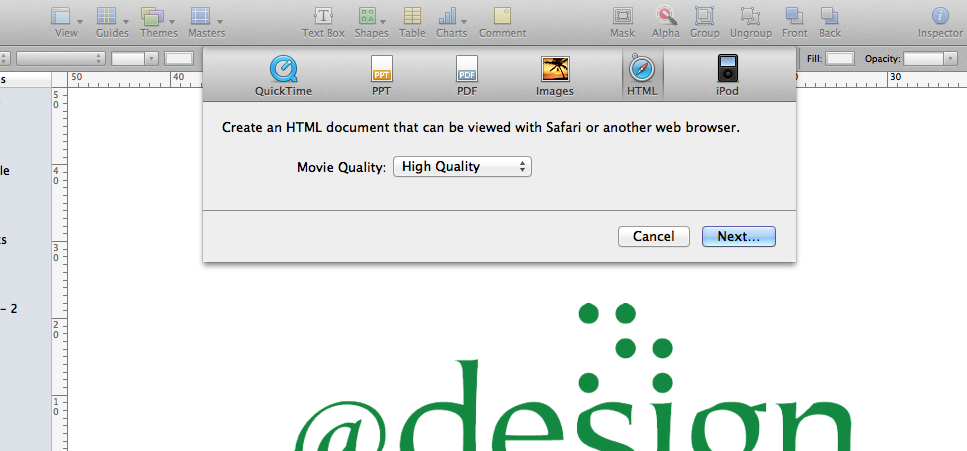The height and width of the screenshot is (451, 967).
Task: Open the Movie Quality dropdown
Action: (462, 167)
